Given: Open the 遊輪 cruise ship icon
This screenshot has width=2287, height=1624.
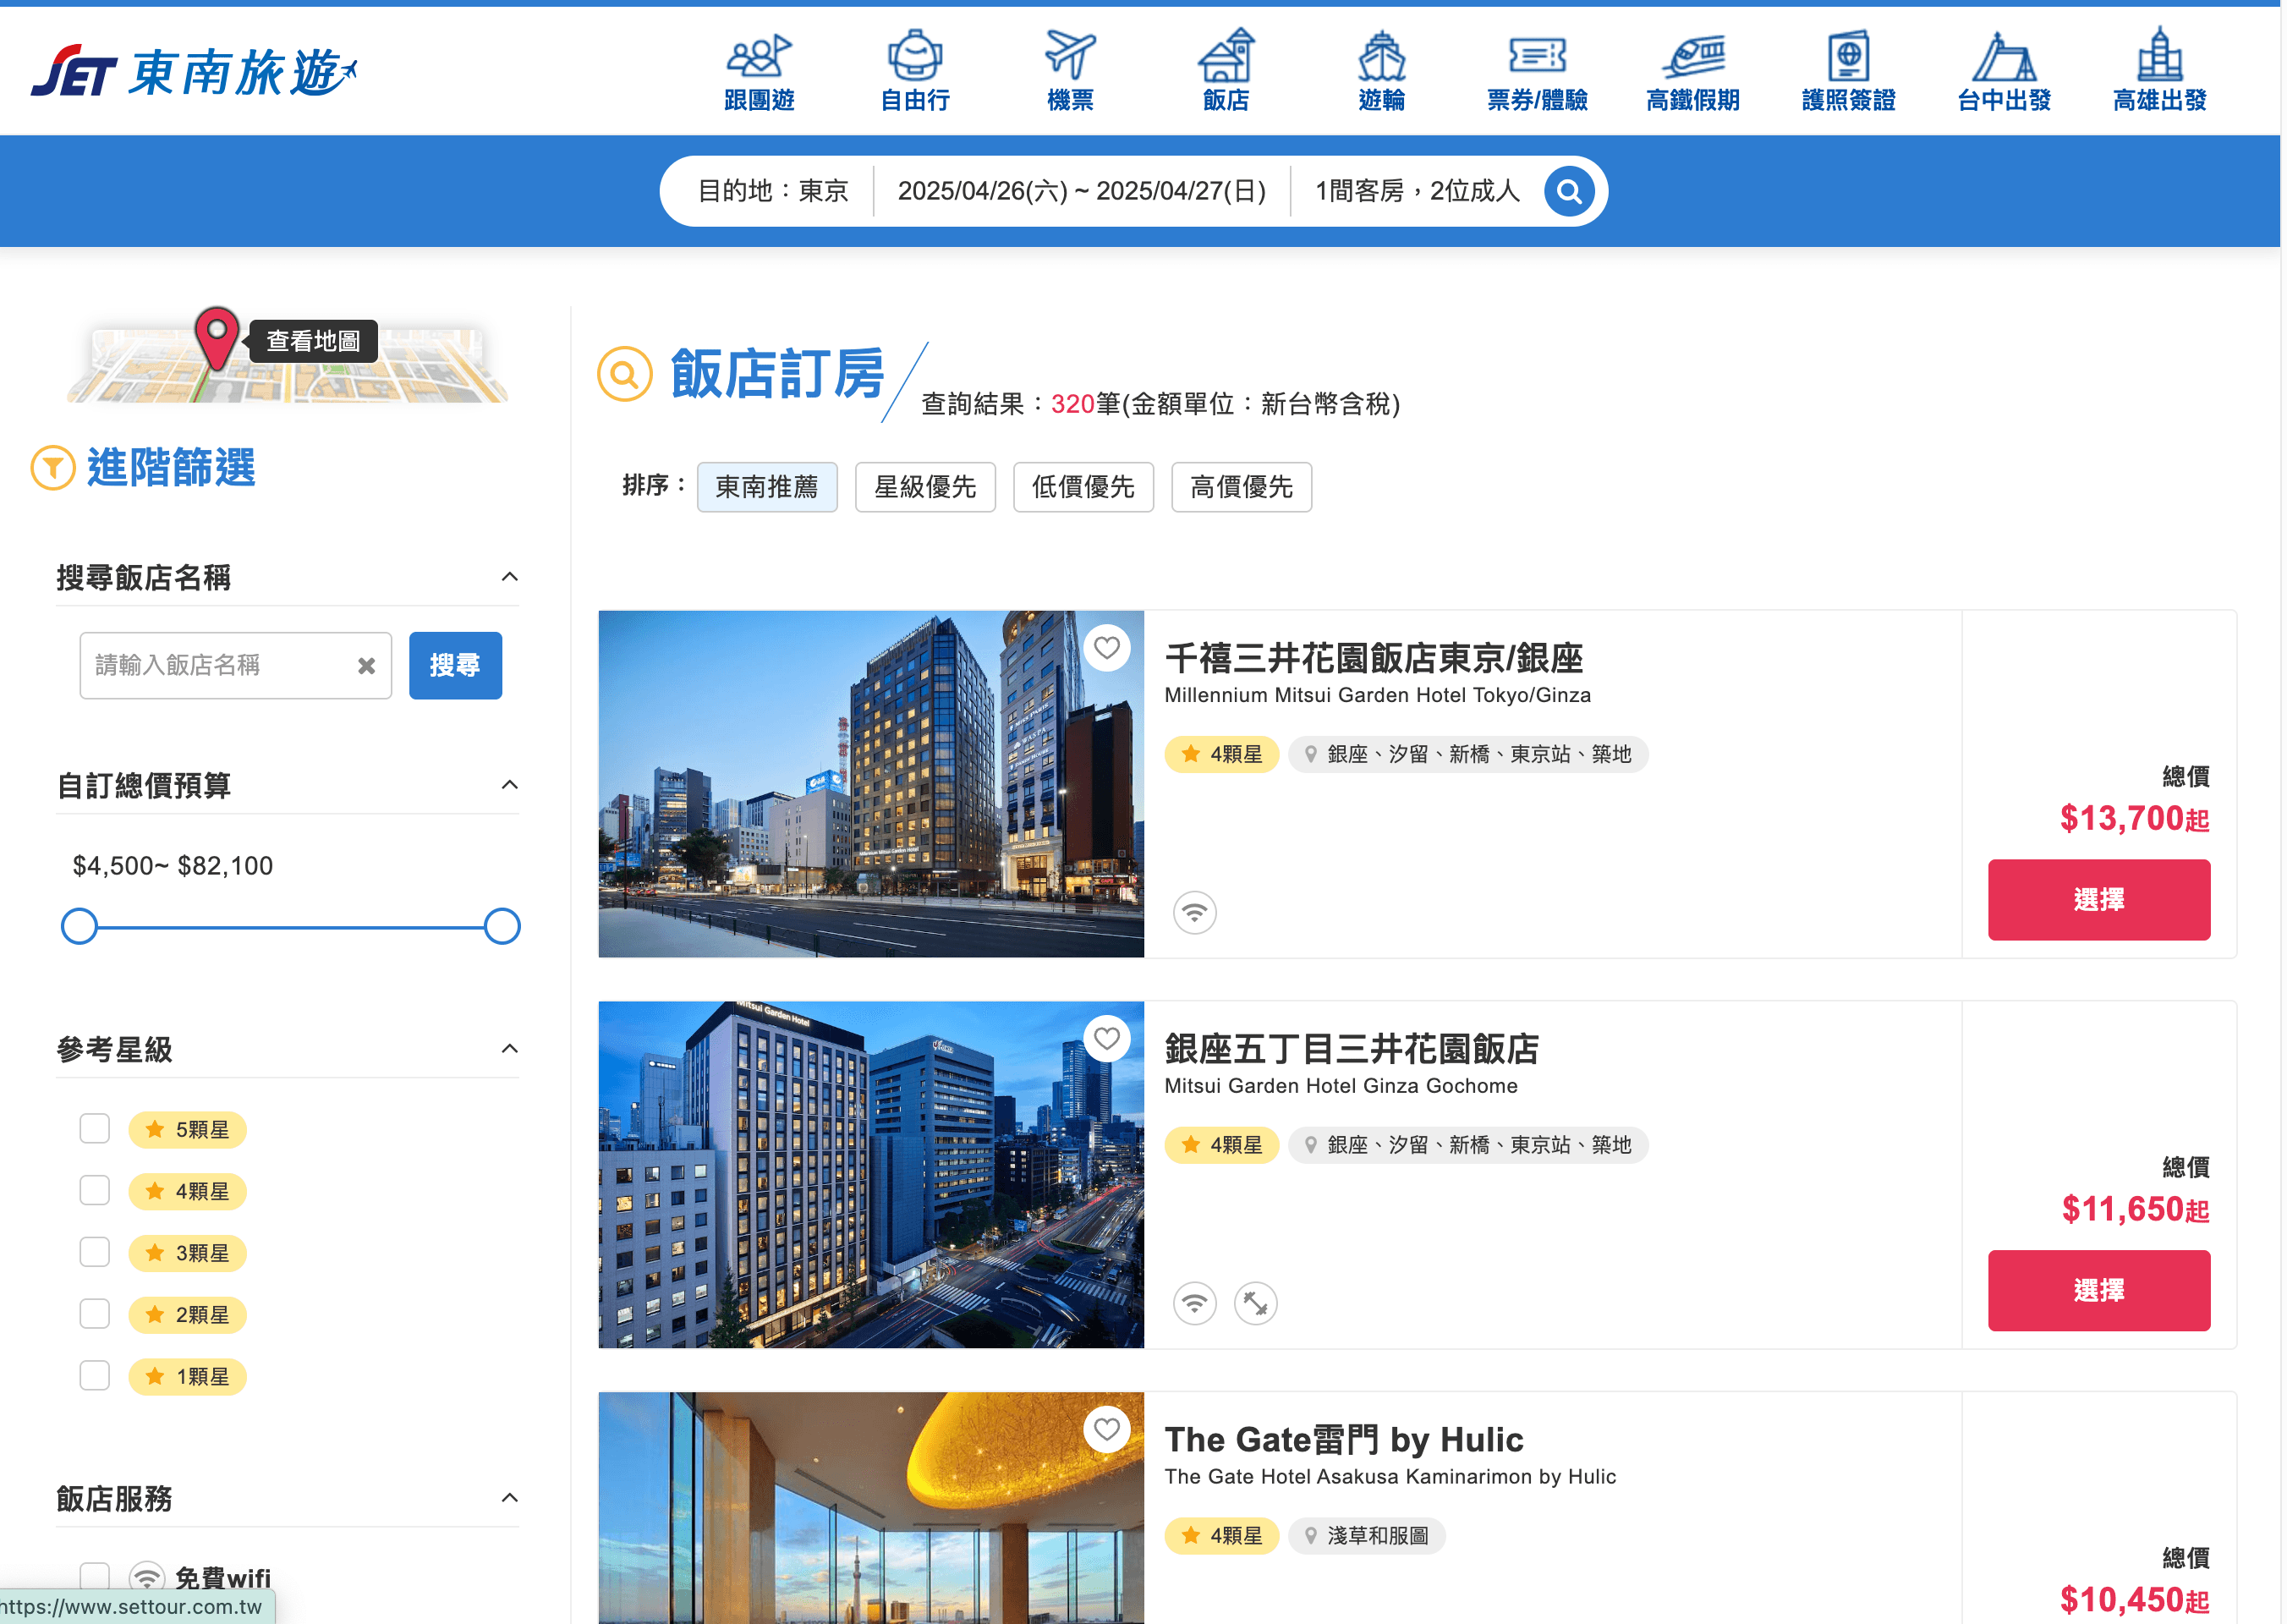Looking at the screenshot, I should pyautogui.click(x=1381, y=55).
